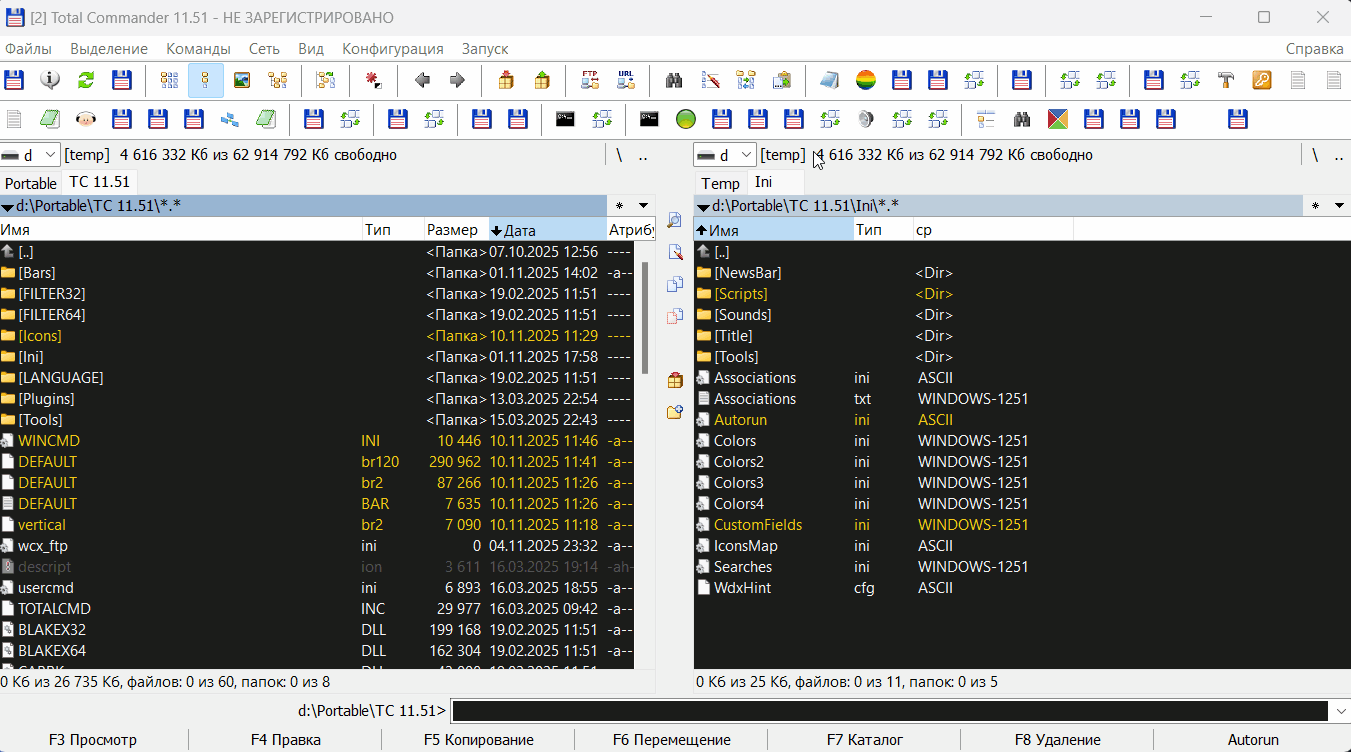The height and width of the screenshot is (752, 1351).
Task: Click the orange key icon
Action: click(1262, 80)
